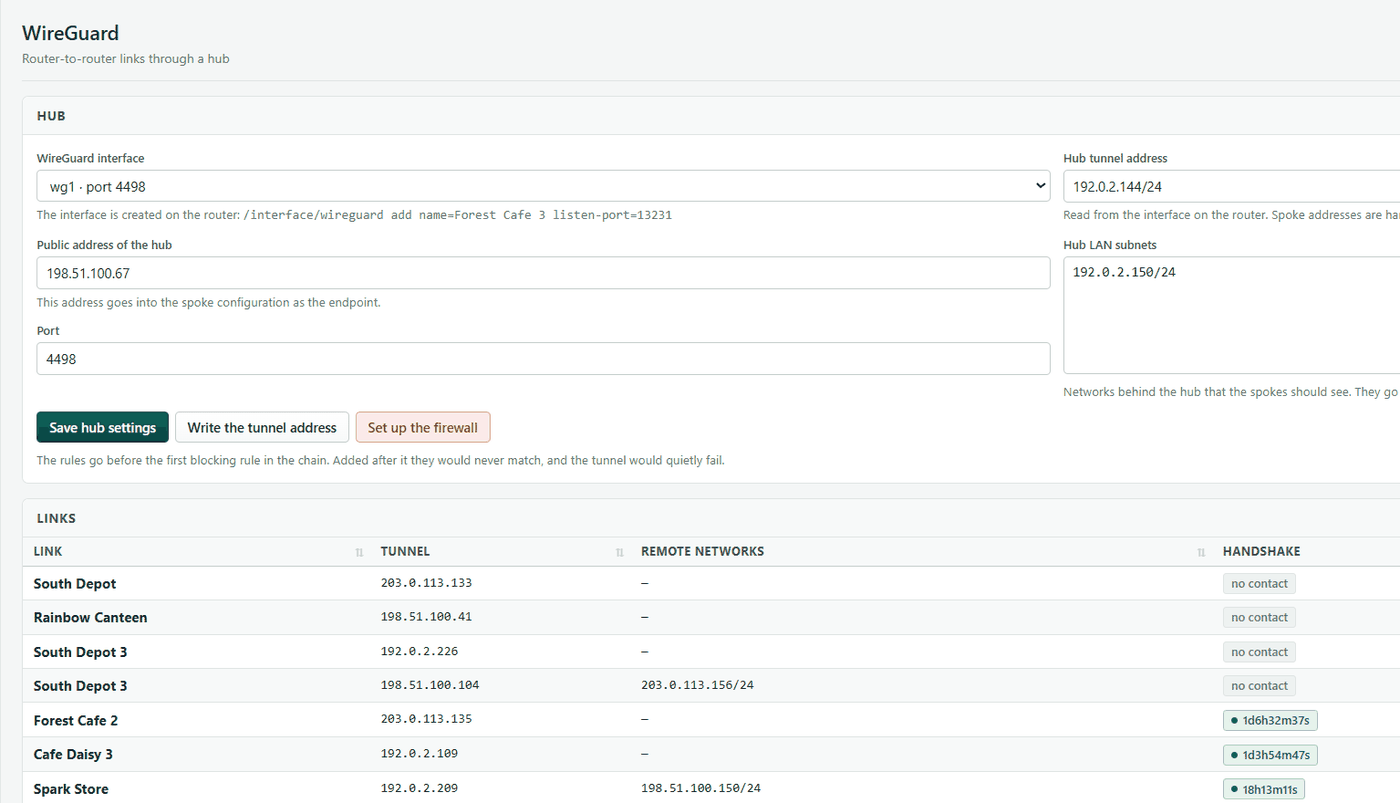Viewport: 1400px width, 803px height.
Task: Click the HANDSHAKE column header
Action: tap(1261, 551)
